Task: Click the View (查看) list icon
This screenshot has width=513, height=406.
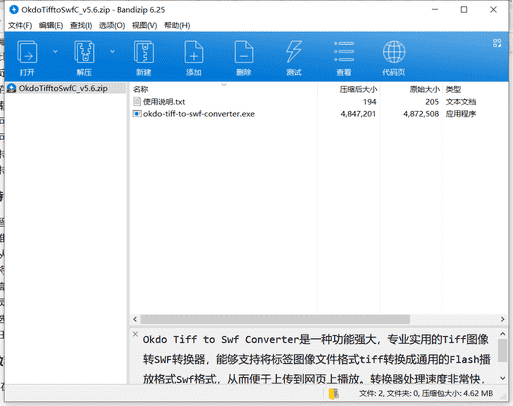Action: point(344,52)
